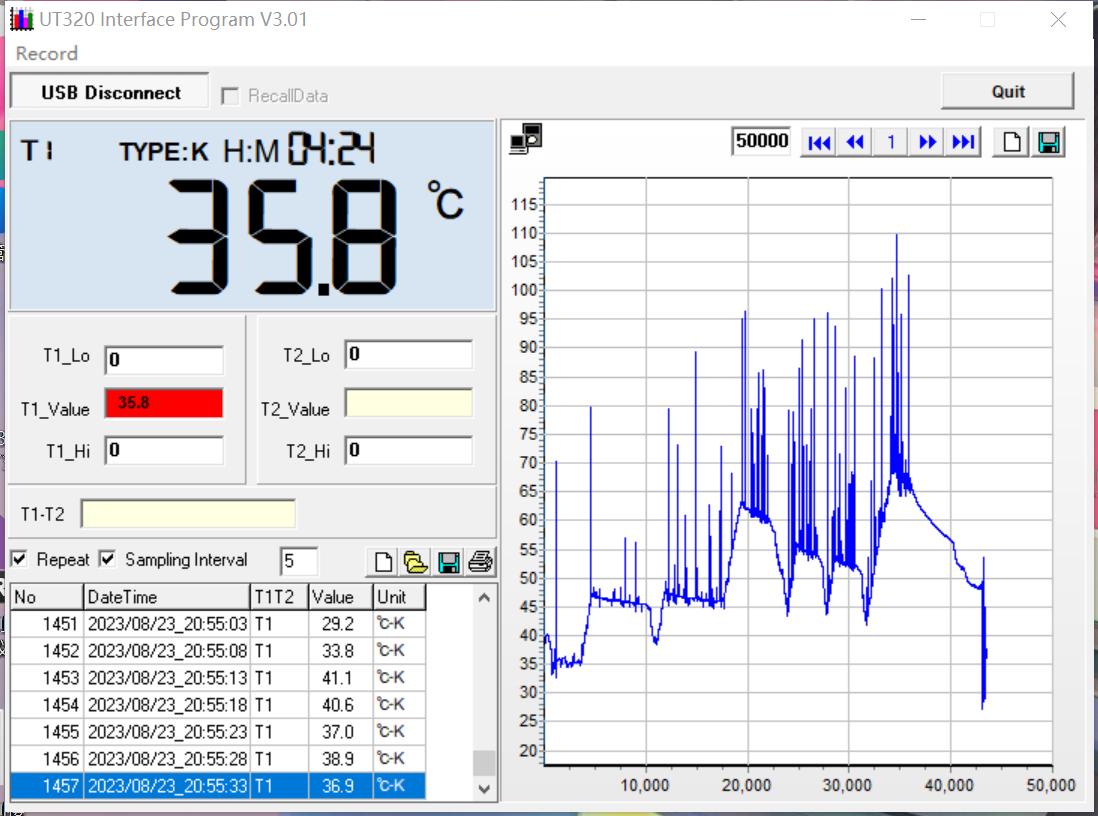Enable the RecallData checkbox
1098x816 pixels.
(x=230, y=96)
